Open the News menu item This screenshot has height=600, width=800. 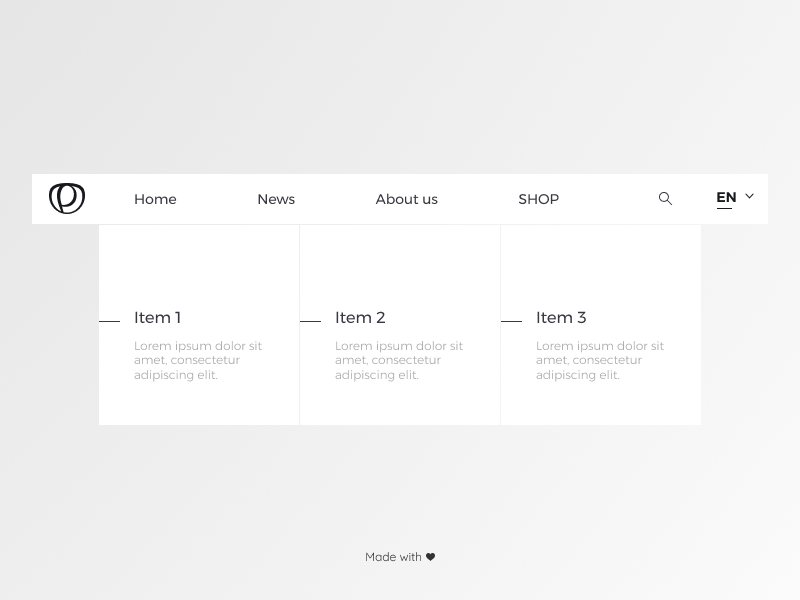pos(276,199)
